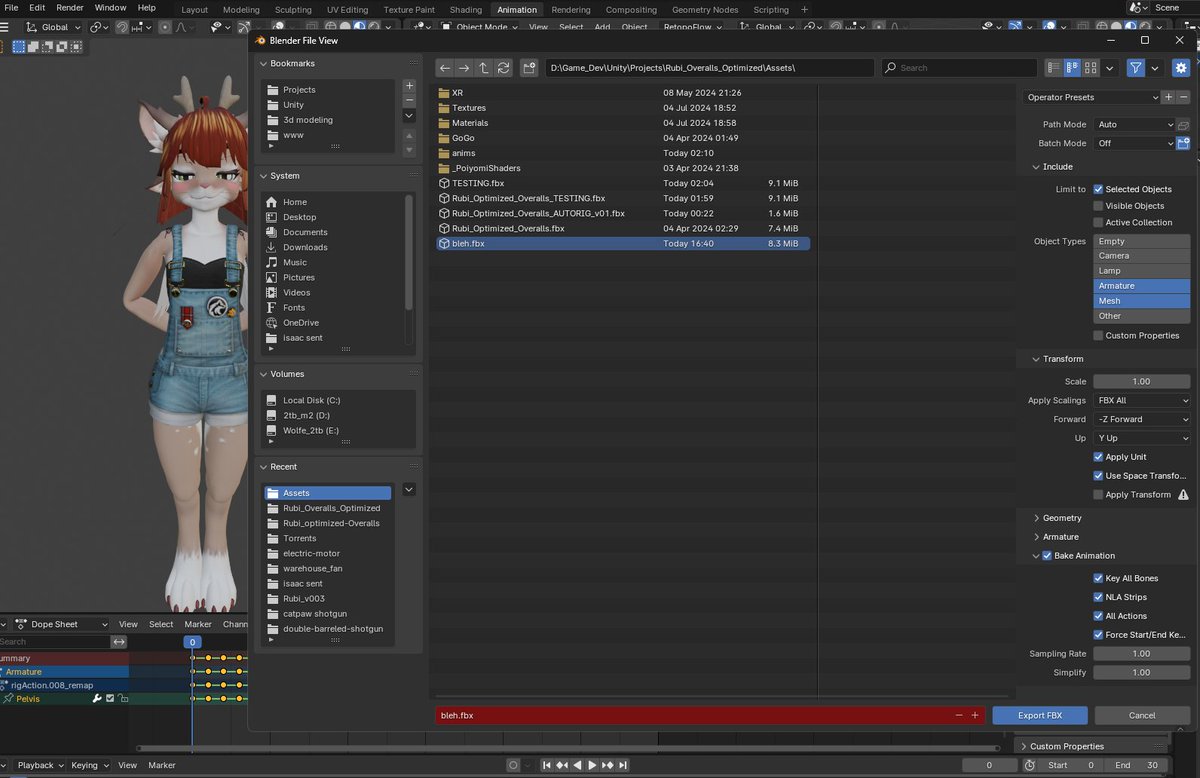Jump to timeline end frame
This screenshot has height=778, width=1200.
click(623, 765)
